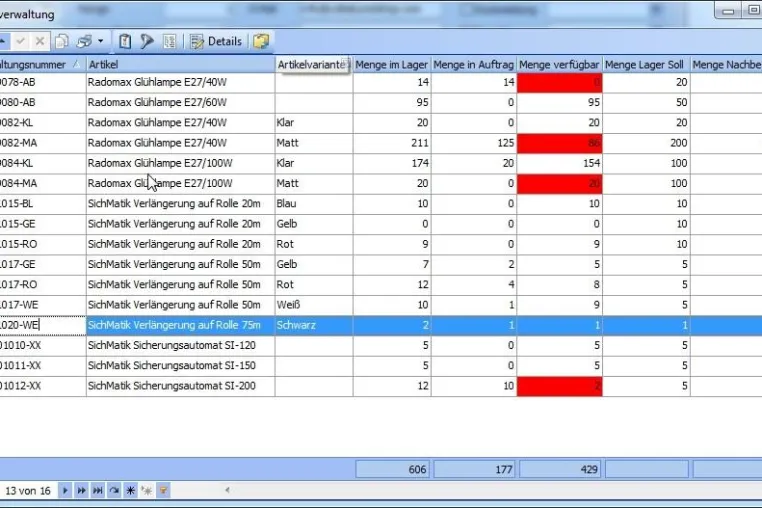This screenshot has height=508, width=762.
Task: Click Lager Soll value '50' cell
Action: pyautogui.click(x=646, y=103)
